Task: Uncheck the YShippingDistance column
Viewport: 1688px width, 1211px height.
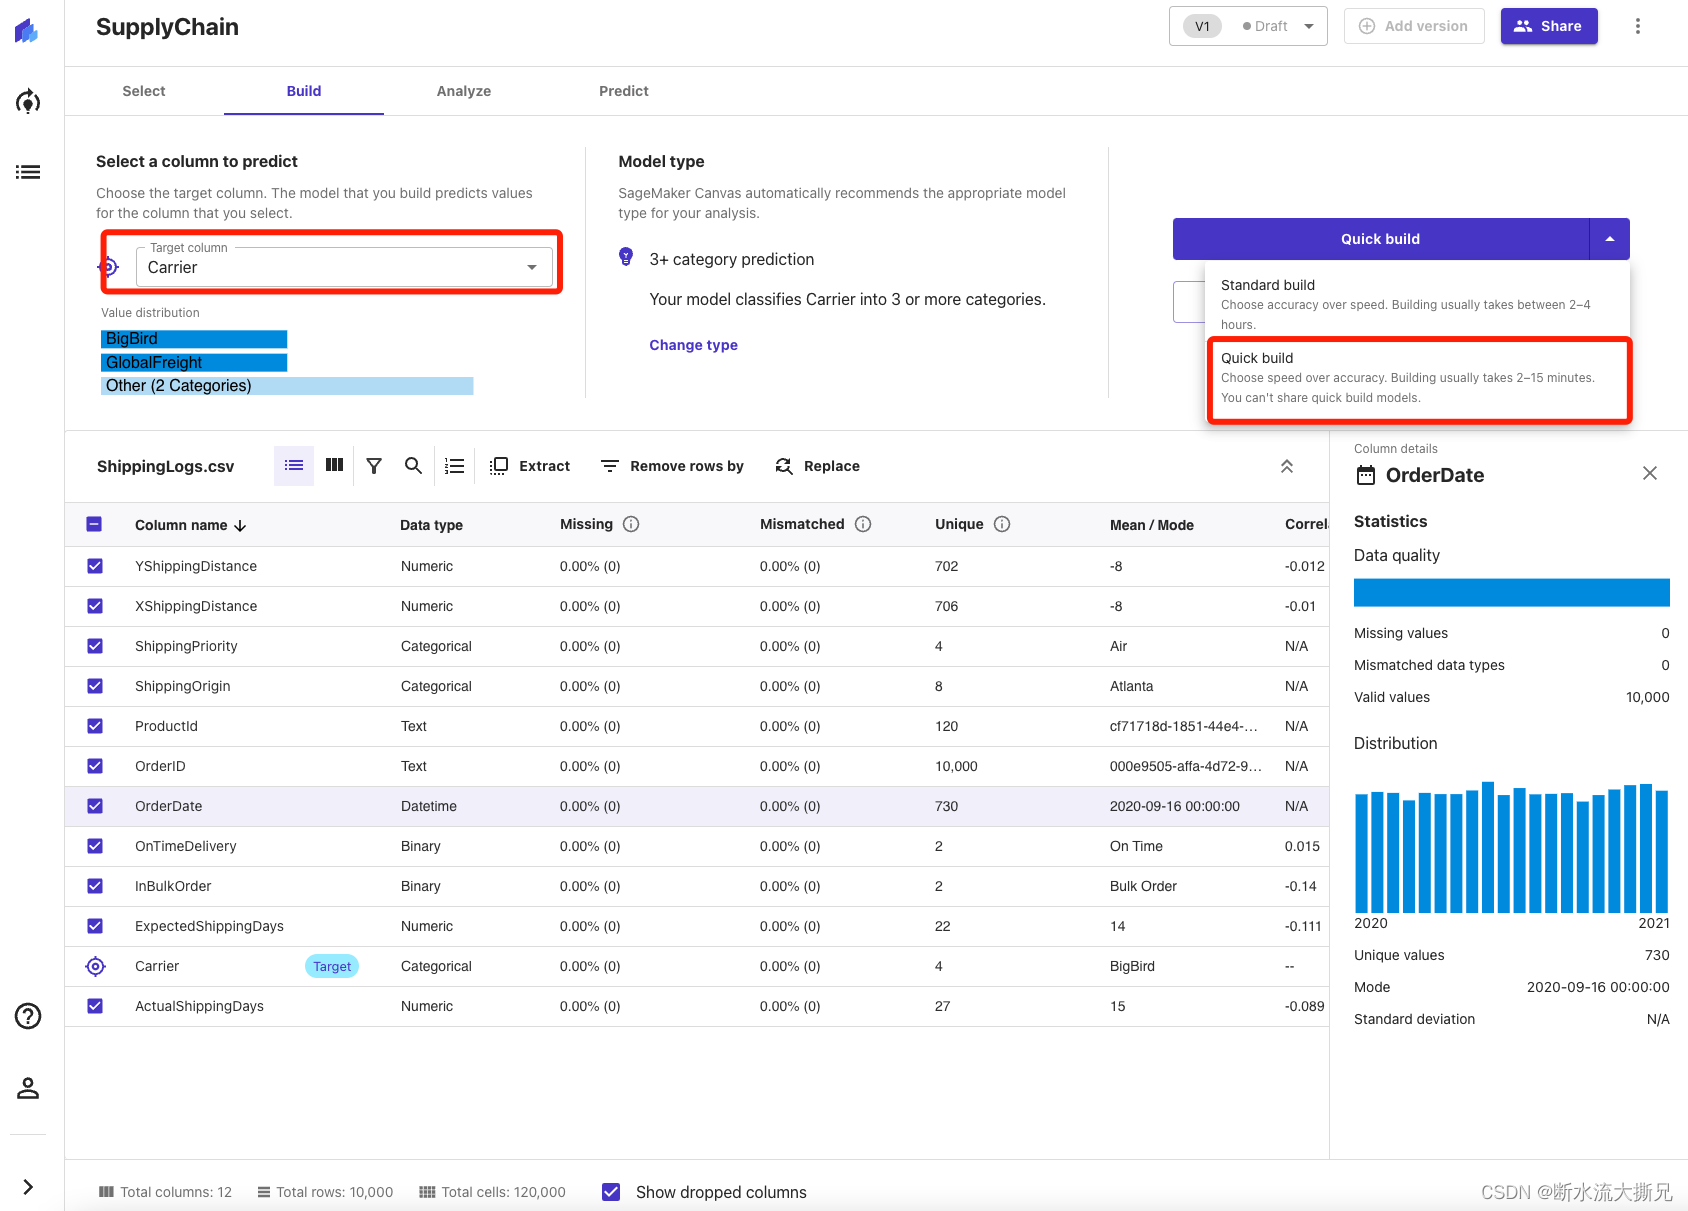Action: (95, 566)
